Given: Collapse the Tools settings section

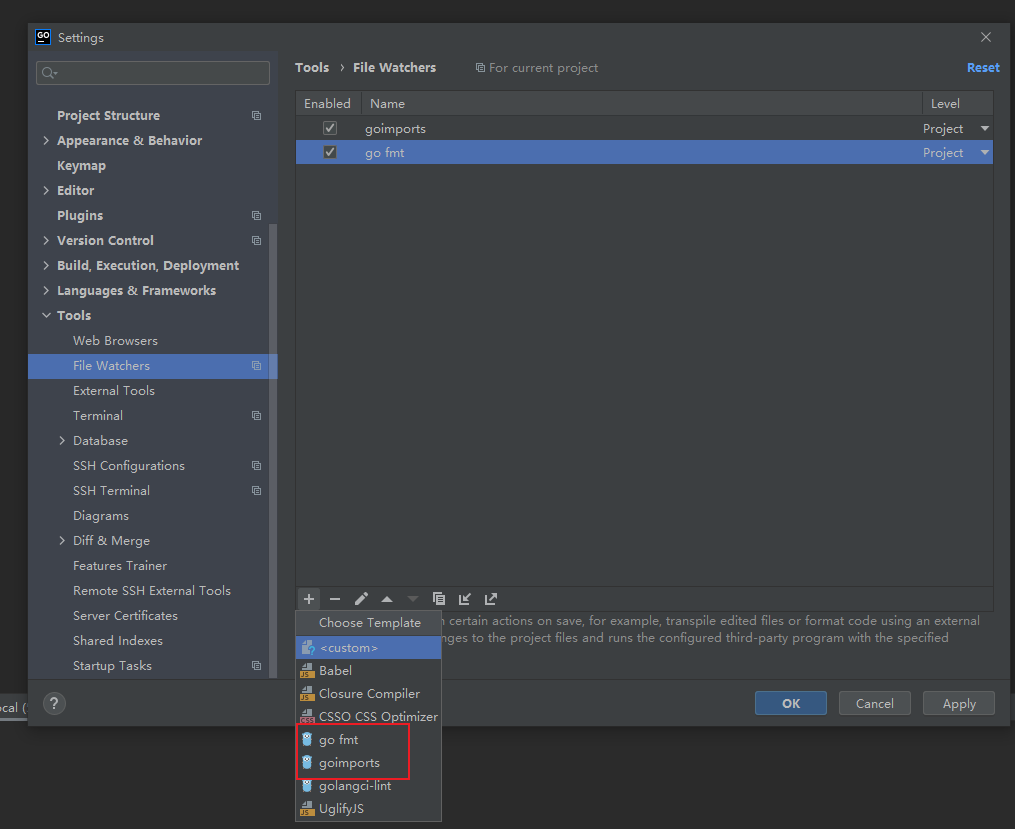Looking at the screenshot, I should [x=46, y=316].
